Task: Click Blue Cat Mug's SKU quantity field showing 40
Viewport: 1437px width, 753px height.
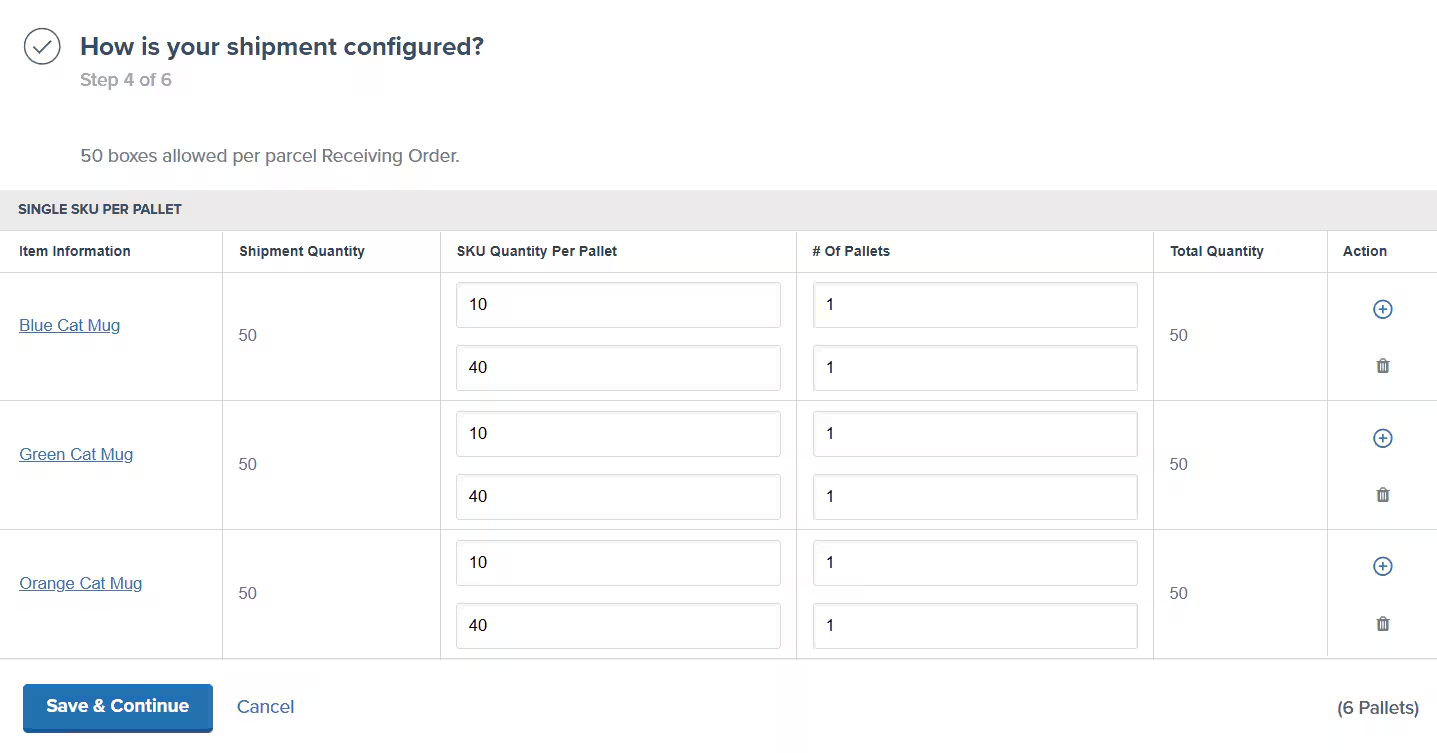Action: [x=617, y=368]
